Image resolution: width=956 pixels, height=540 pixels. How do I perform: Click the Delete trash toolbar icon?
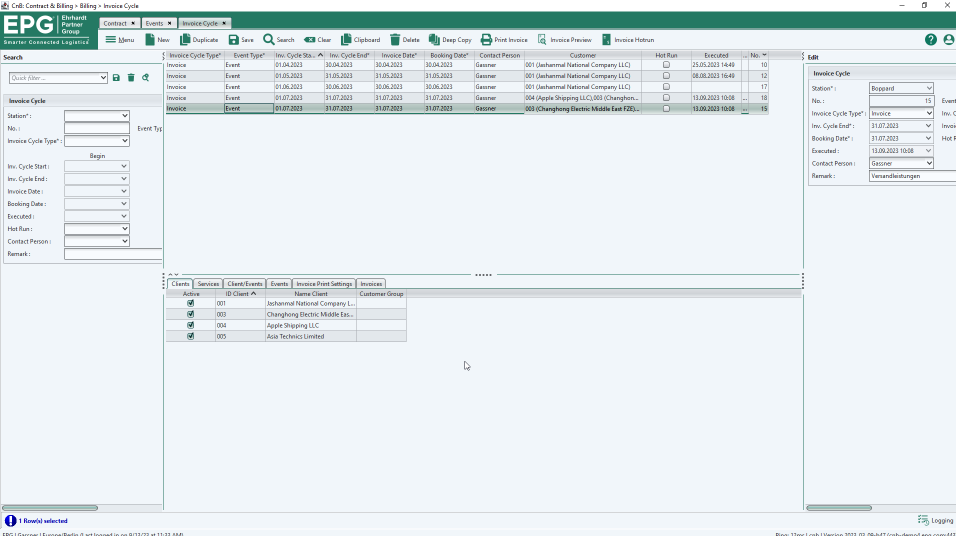click(x=395, y=40)
